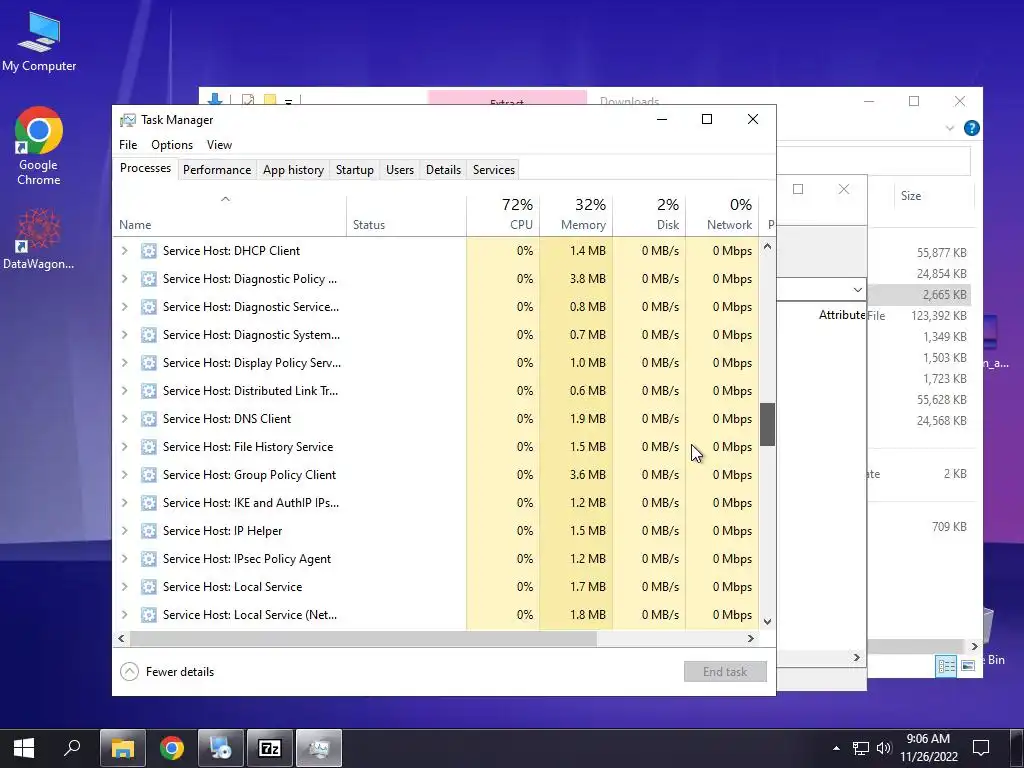Expand Service Host: DHCP Client row
The width and height of the screenshot is (1024, 768).
125,251
